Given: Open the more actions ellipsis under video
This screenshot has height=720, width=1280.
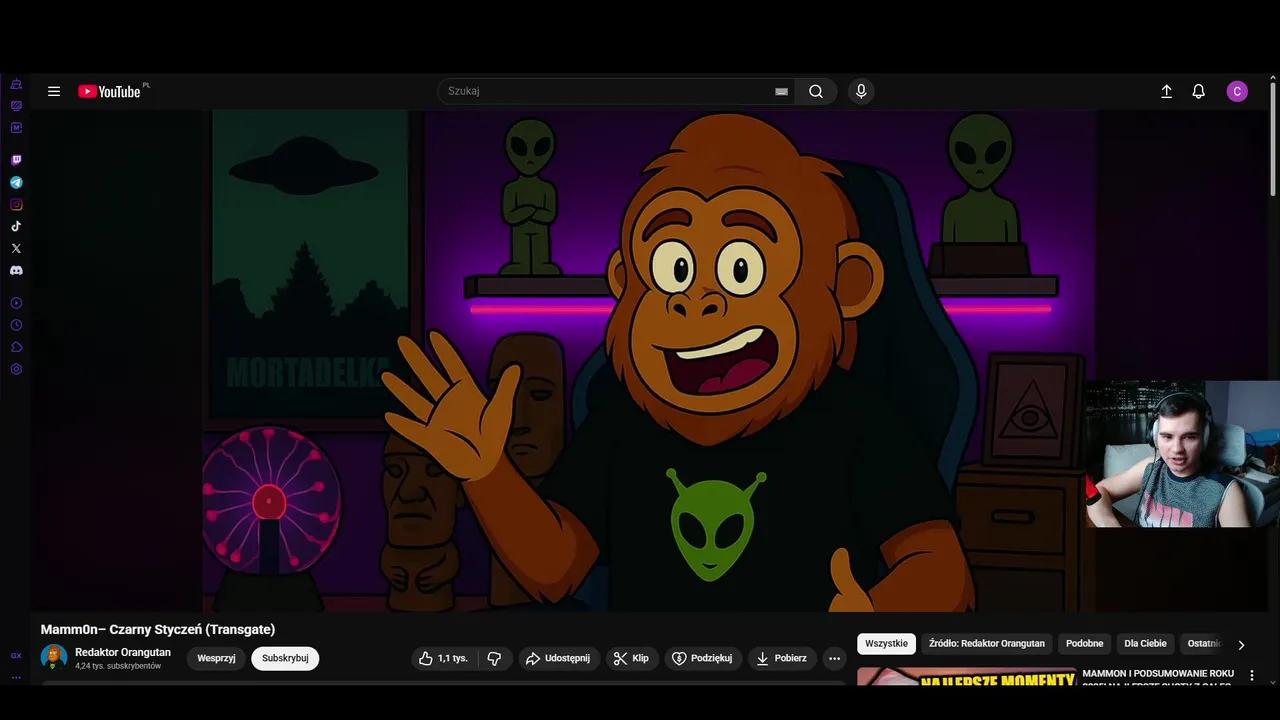Looking at the screenshot, I should coord(834,658).
